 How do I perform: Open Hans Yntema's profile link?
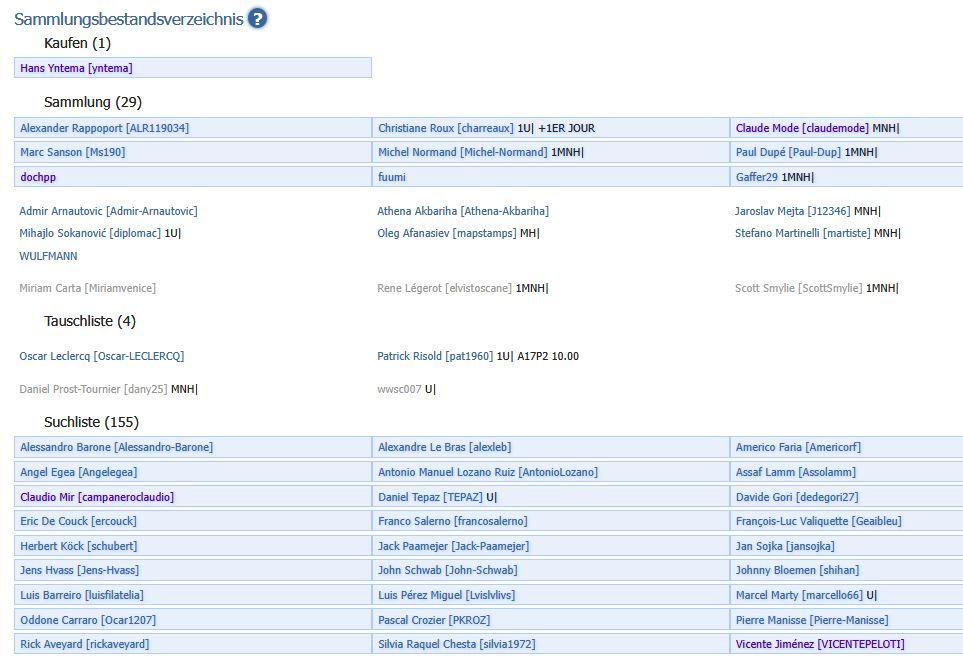coord(76,68)
